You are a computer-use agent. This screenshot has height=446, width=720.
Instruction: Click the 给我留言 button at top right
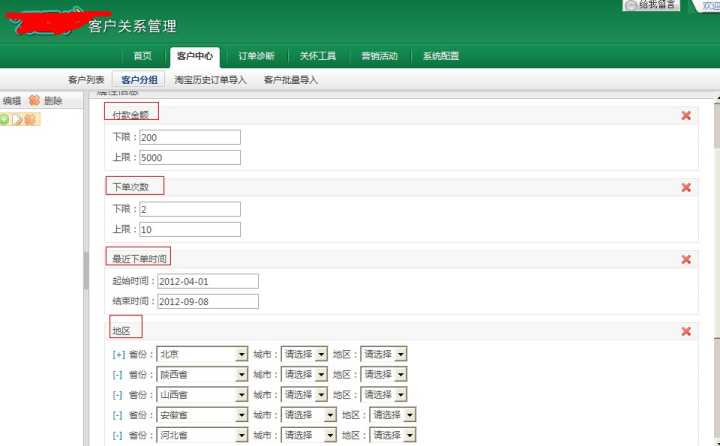(x=651, y=5)
